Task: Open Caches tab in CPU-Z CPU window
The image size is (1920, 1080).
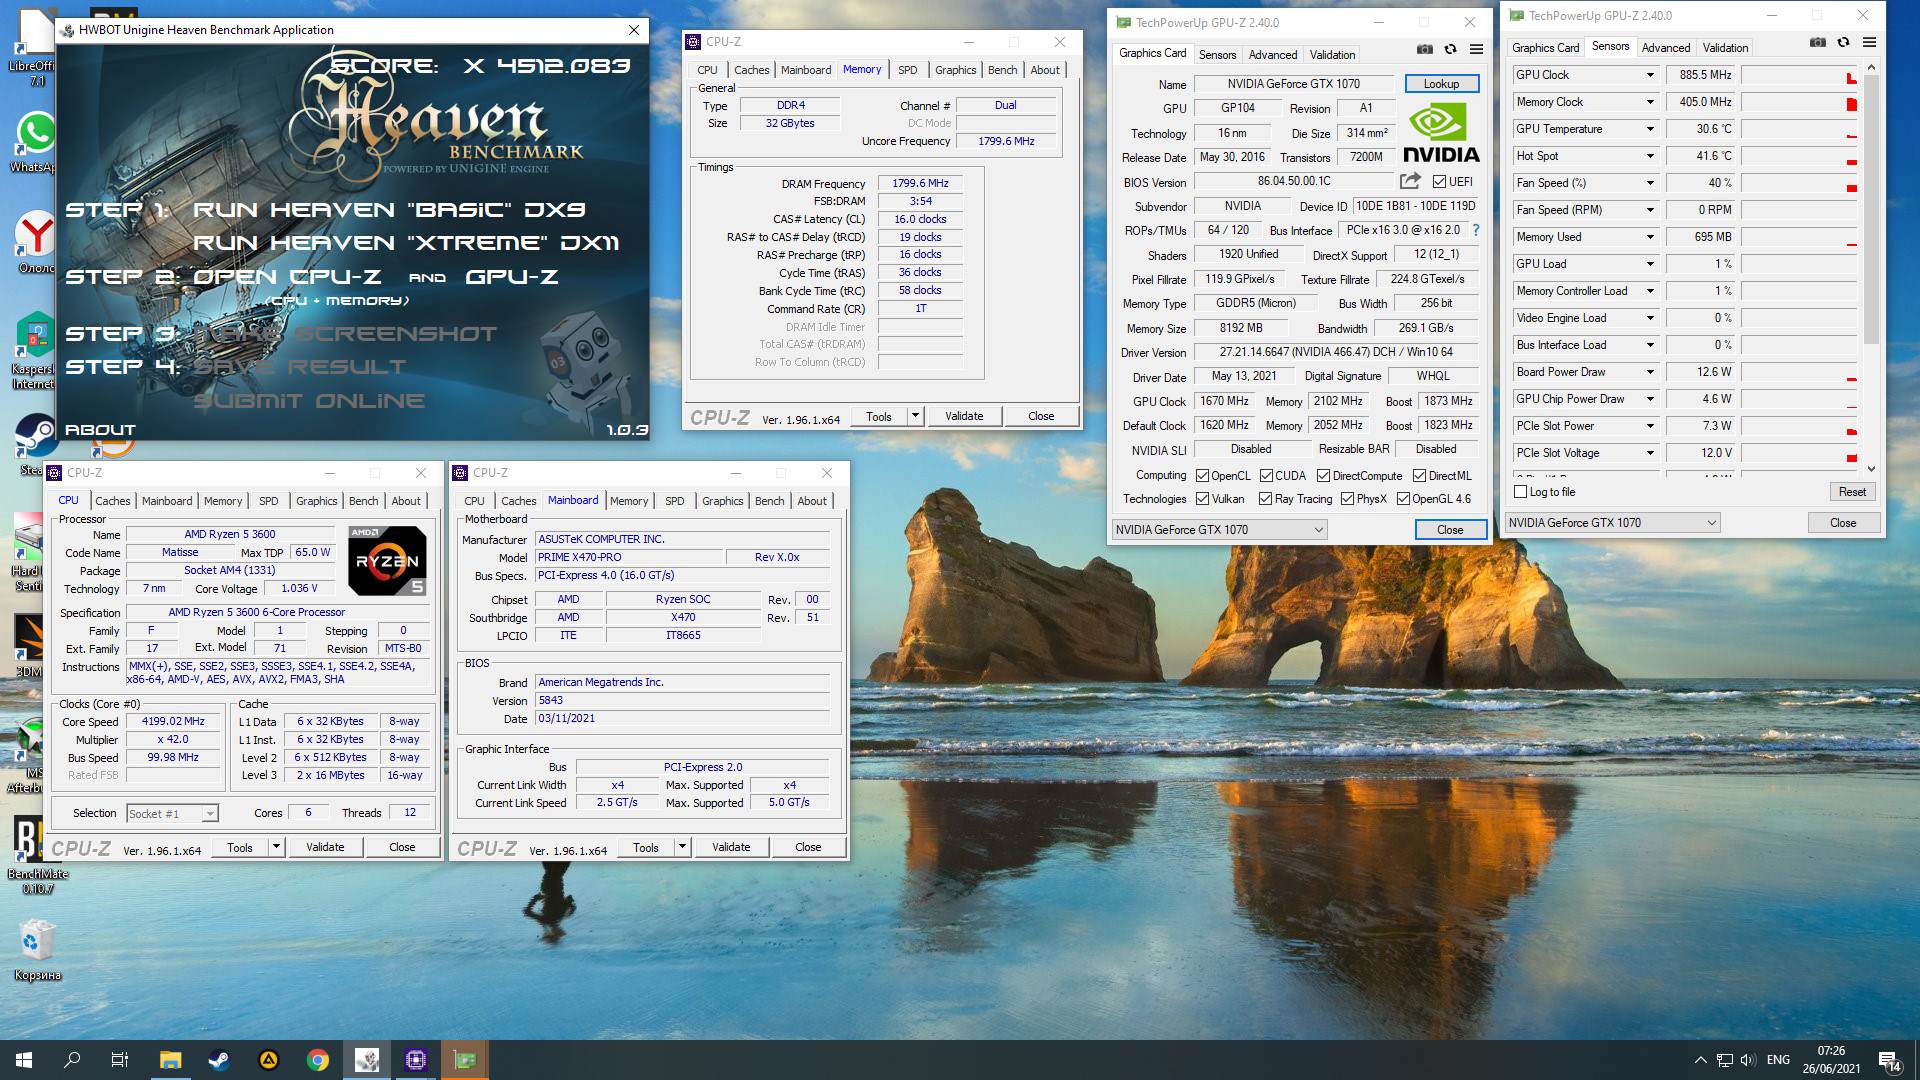Action: pyautogui.click(x=113, y=501)
